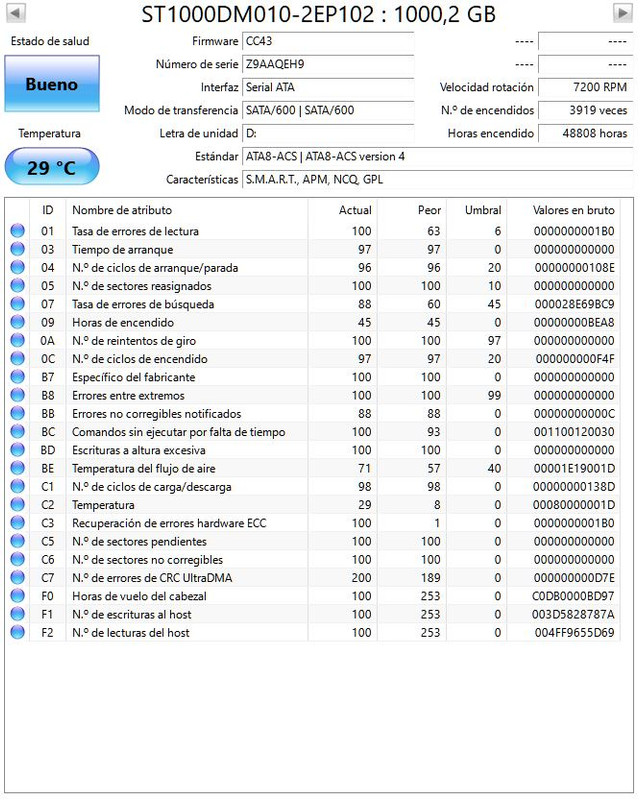
Task: Select N.º de errores de CRC UltraDMA name
Action: point(152,578)
